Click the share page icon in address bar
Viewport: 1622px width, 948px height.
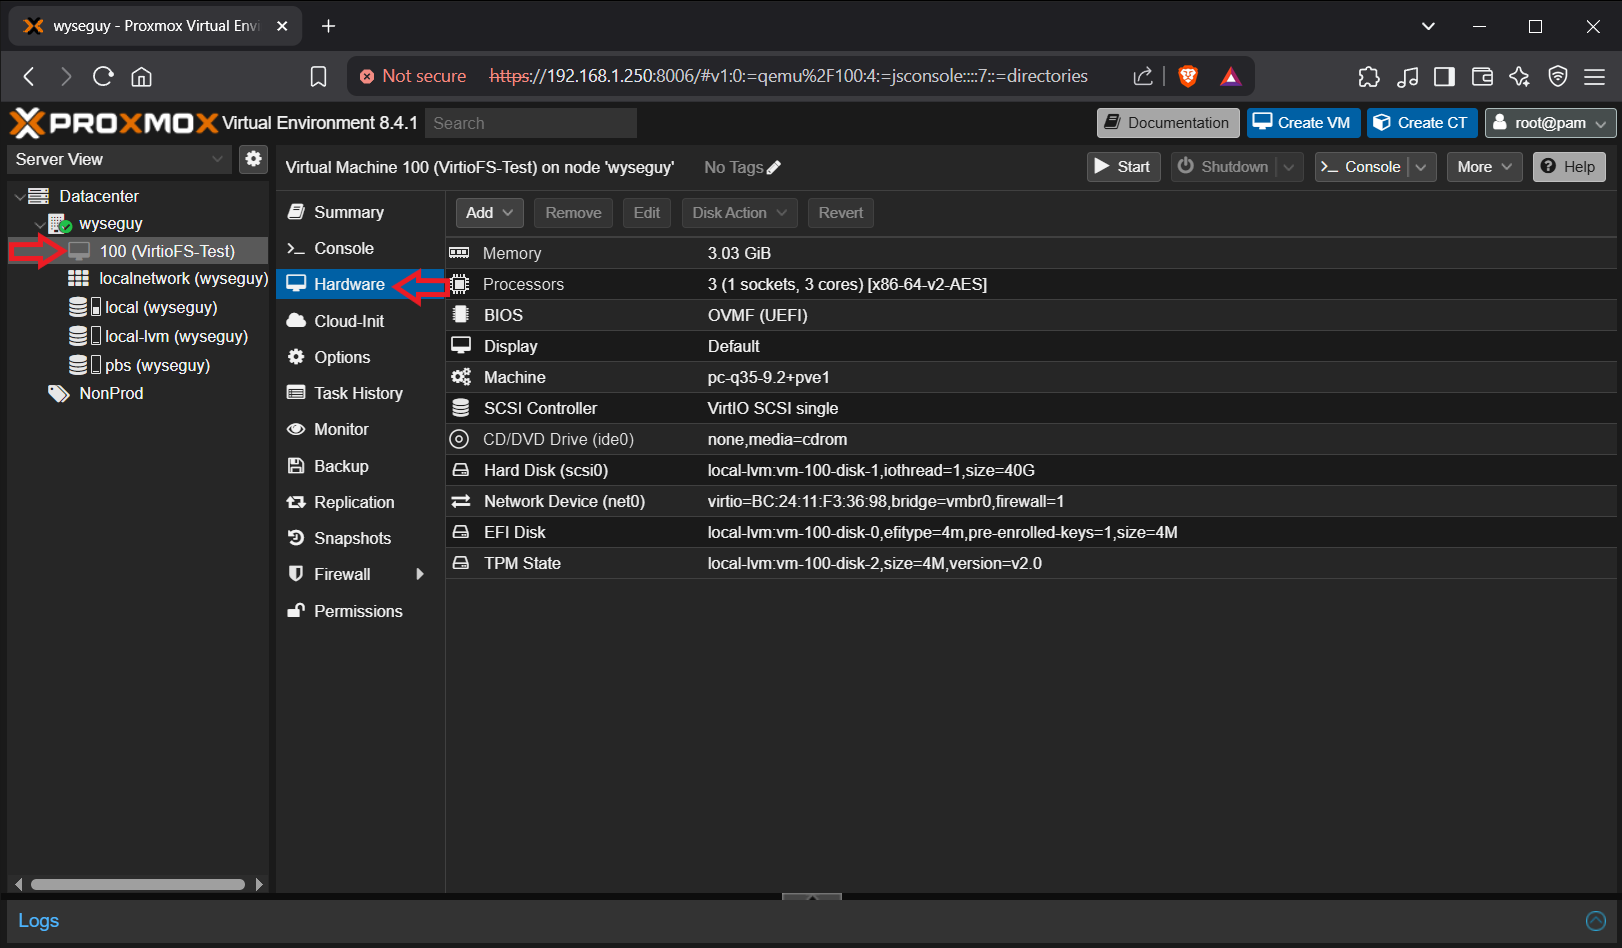point(1143,76)
